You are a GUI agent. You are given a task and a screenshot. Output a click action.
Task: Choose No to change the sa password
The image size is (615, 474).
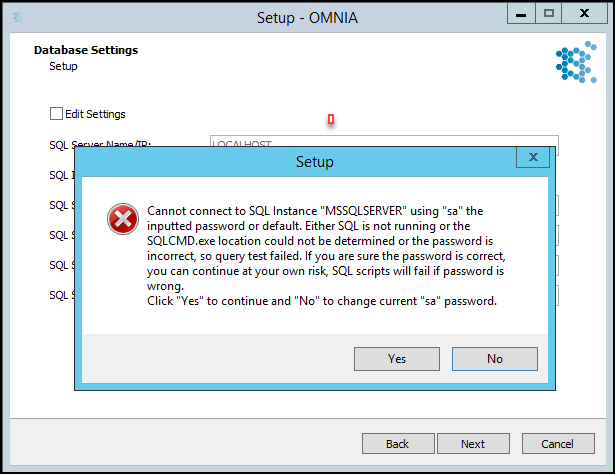tap(495, 359)
